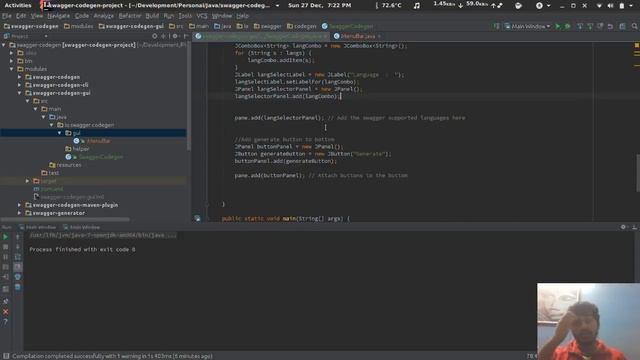The height and width of the screenshot is (360, 640).
Task: Click the modules breadcrumb in navigation bar
Action: coord(78,26)
